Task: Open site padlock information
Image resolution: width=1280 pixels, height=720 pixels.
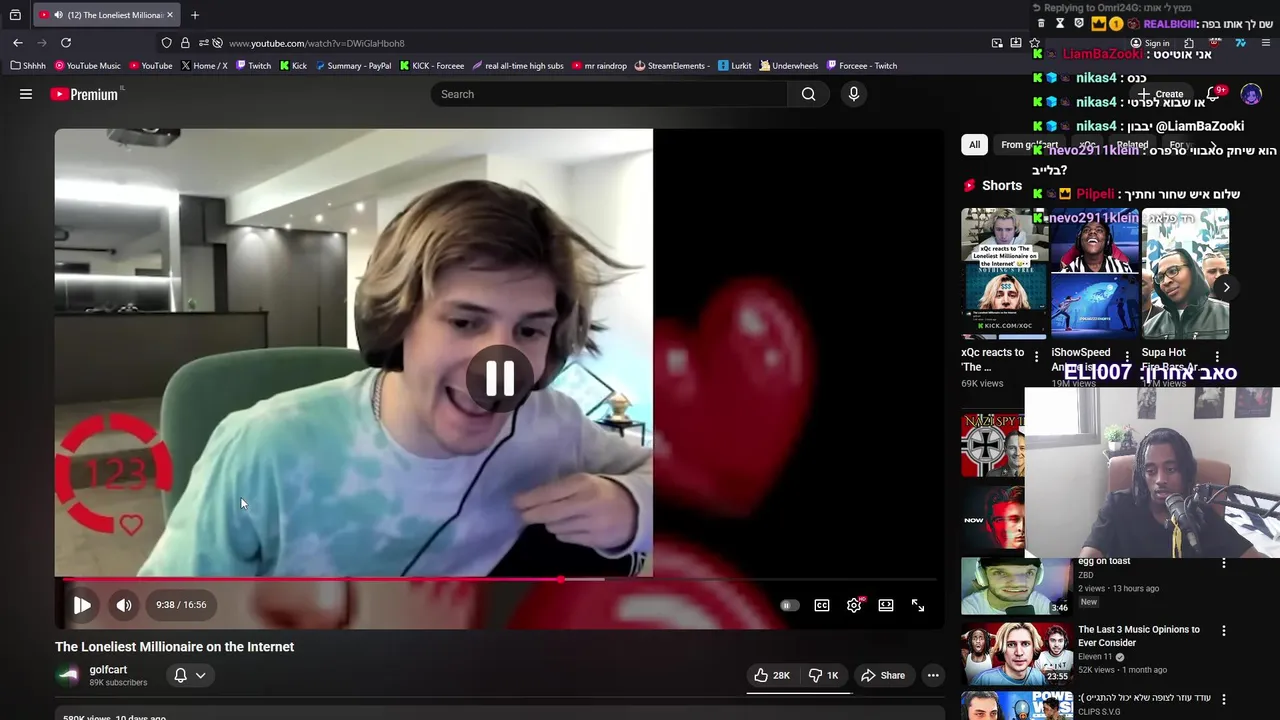Action: 185,43
